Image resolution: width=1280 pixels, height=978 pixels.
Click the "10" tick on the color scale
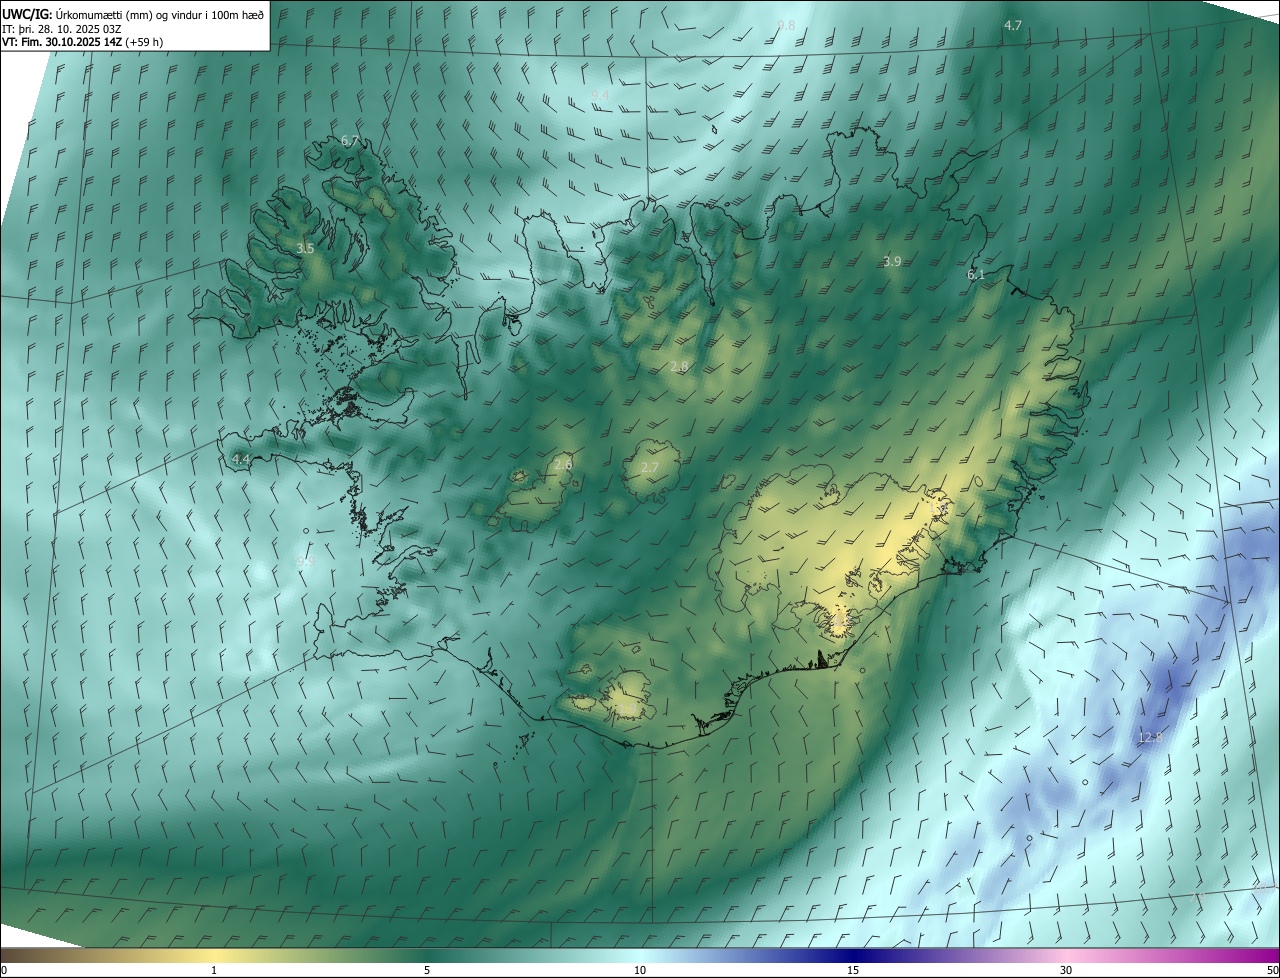click(640, 970)
